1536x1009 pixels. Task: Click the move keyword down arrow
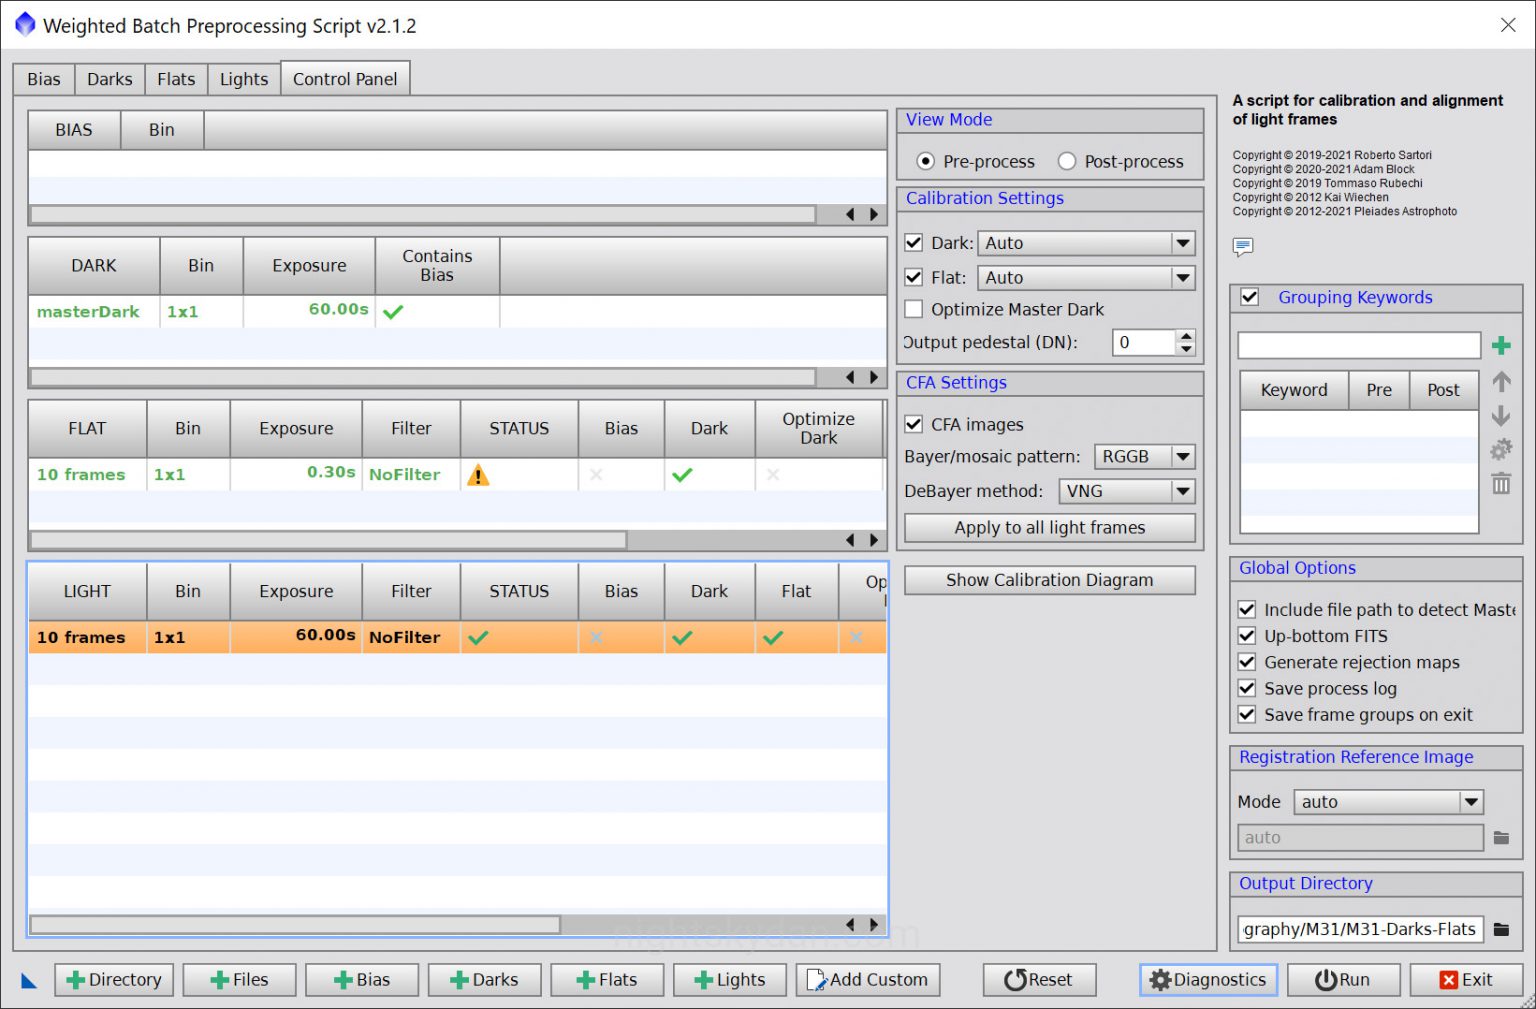[x=1500, y=416]
